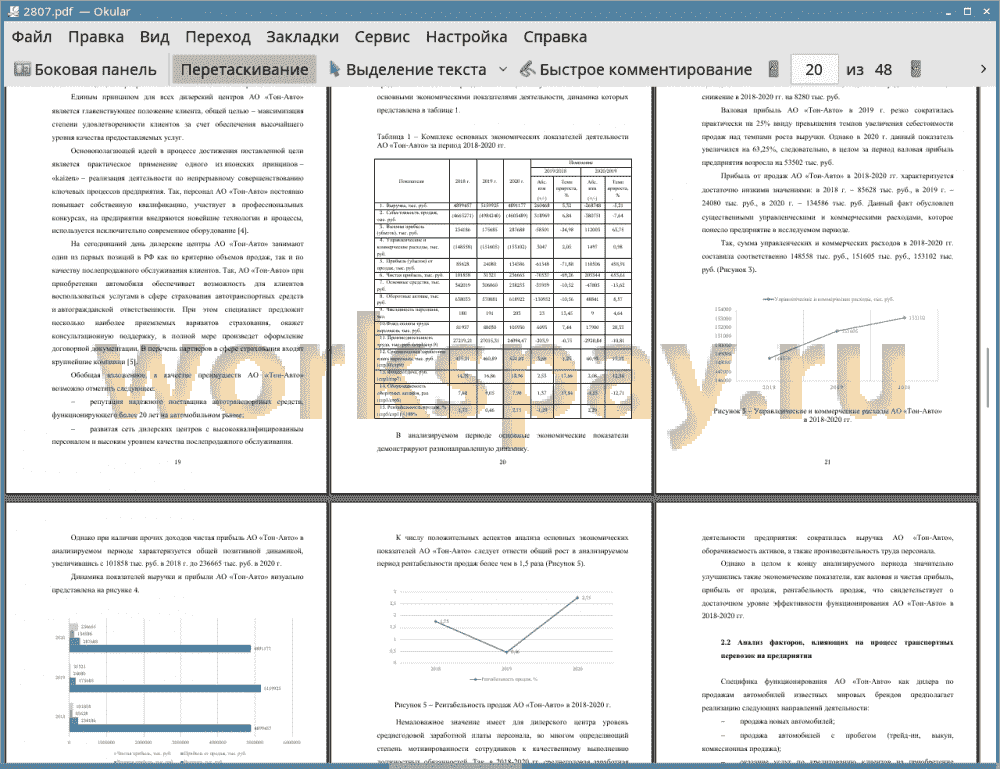This screenshot has height=769, width=1000.
Task: Click the Таблица 1 data table on page 20
Action: coord(503,288)
